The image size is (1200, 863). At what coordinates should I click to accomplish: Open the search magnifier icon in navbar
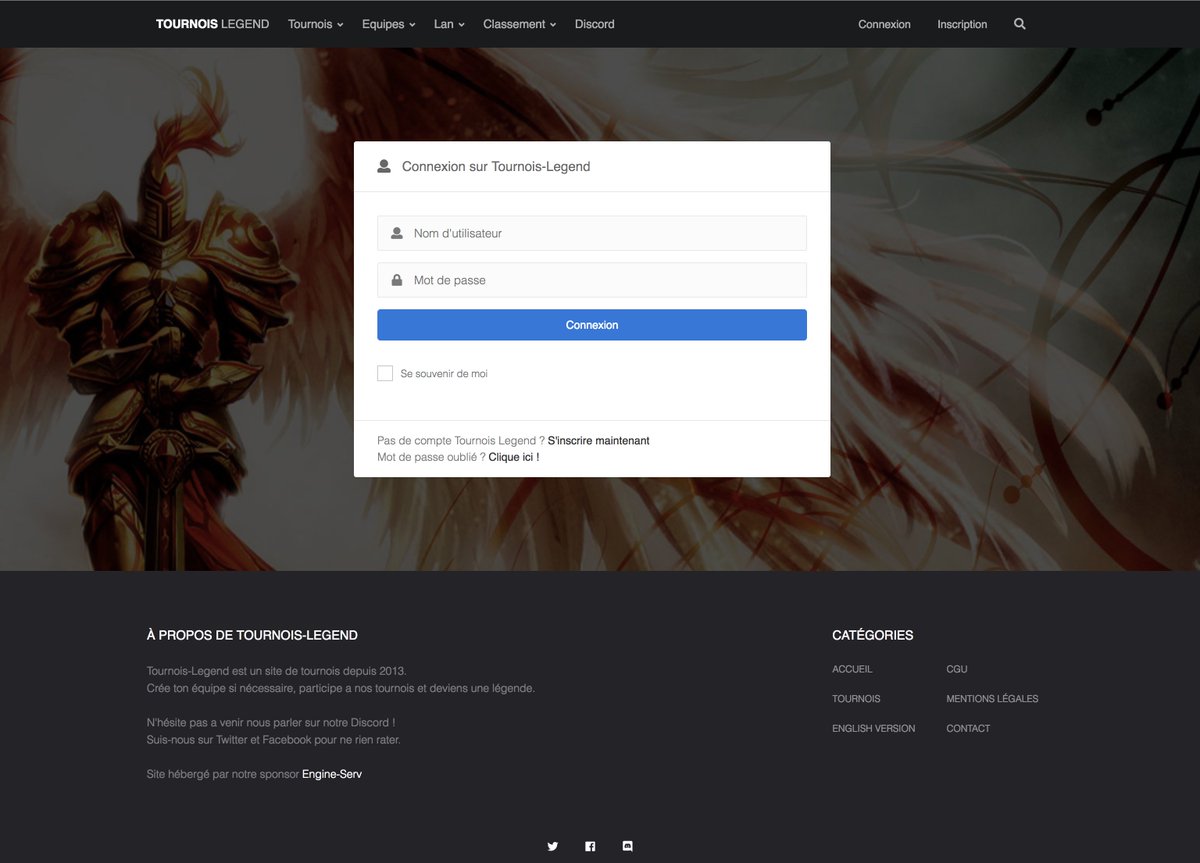tap(1020, 24)
